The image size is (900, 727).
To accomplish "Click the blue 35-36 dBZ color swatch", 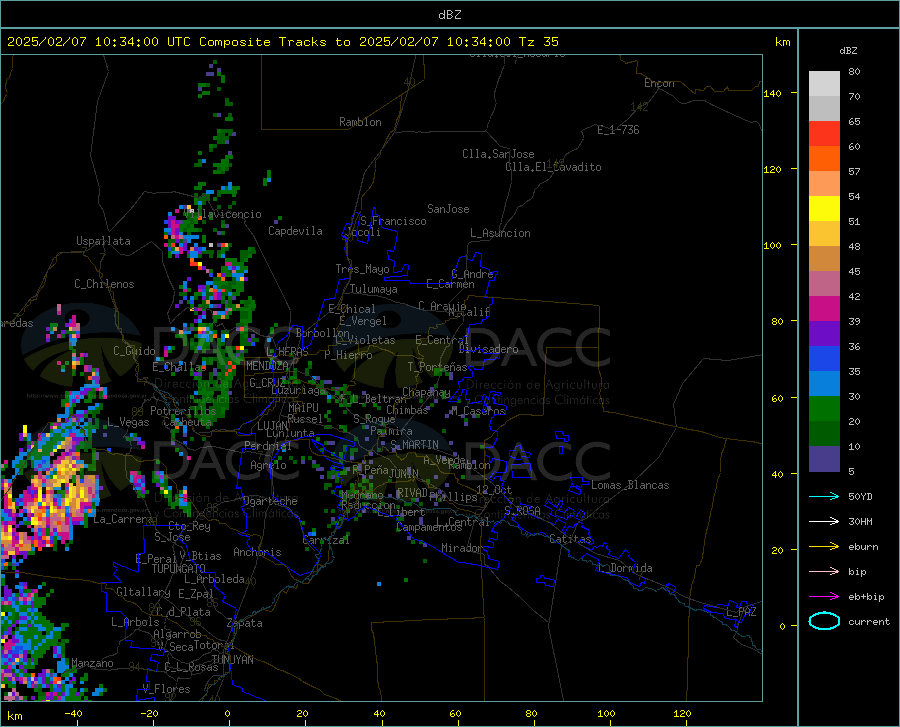I will pyautogui.click(x=824, y=359).
